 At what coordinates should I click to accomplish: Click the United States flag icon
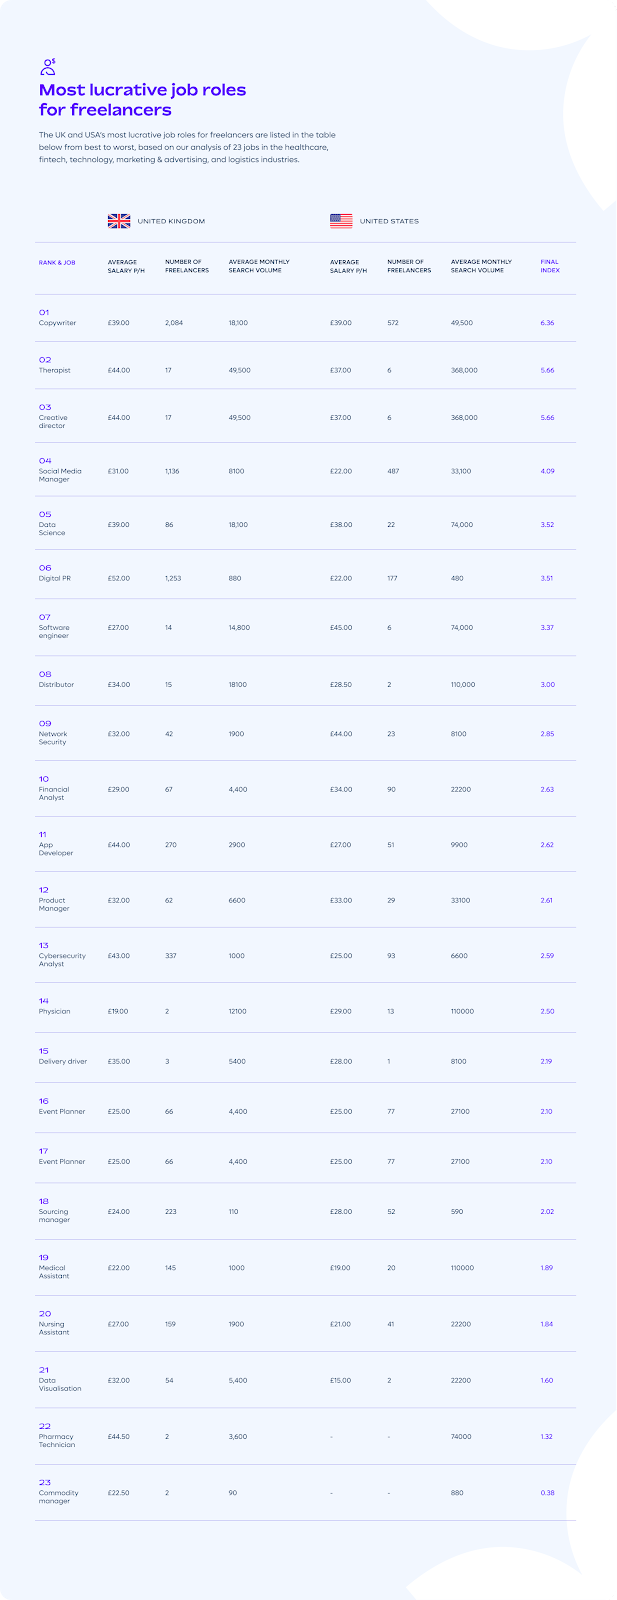(x=341, y=221)
